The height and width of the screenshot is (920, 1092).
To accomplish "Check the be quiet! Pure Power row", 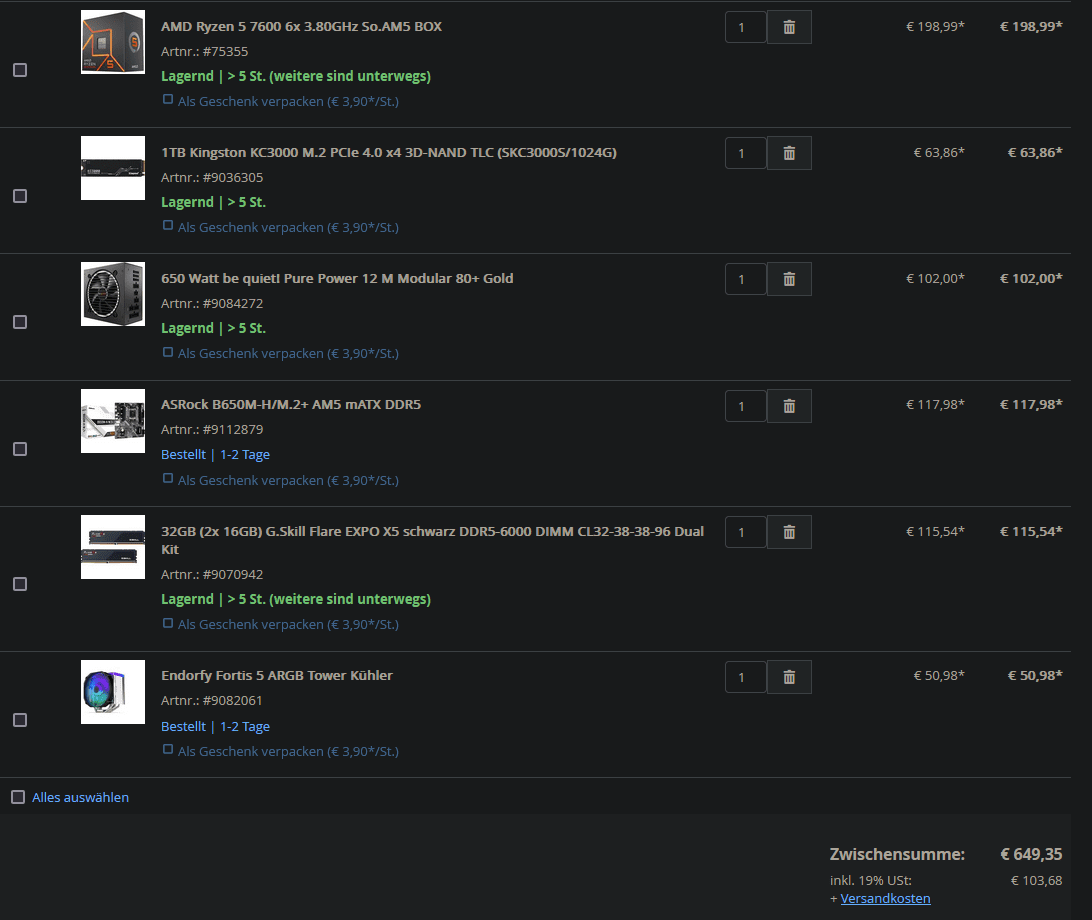I will click(x=20, y=322).
